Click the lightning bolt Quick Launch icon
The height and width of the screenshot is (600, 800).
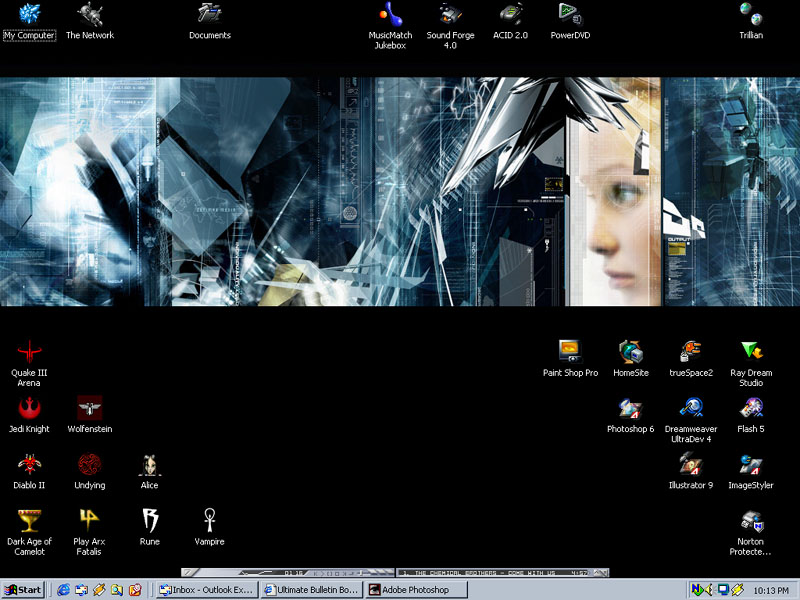click(99, 590)
